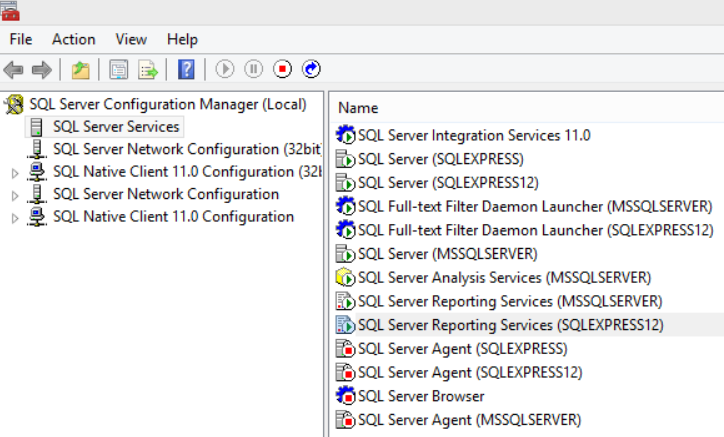Screen dimensions: 724x437
Task: Click Reporting Services (SQLEXPRESS12) report icon
Action: click(345, 325)
